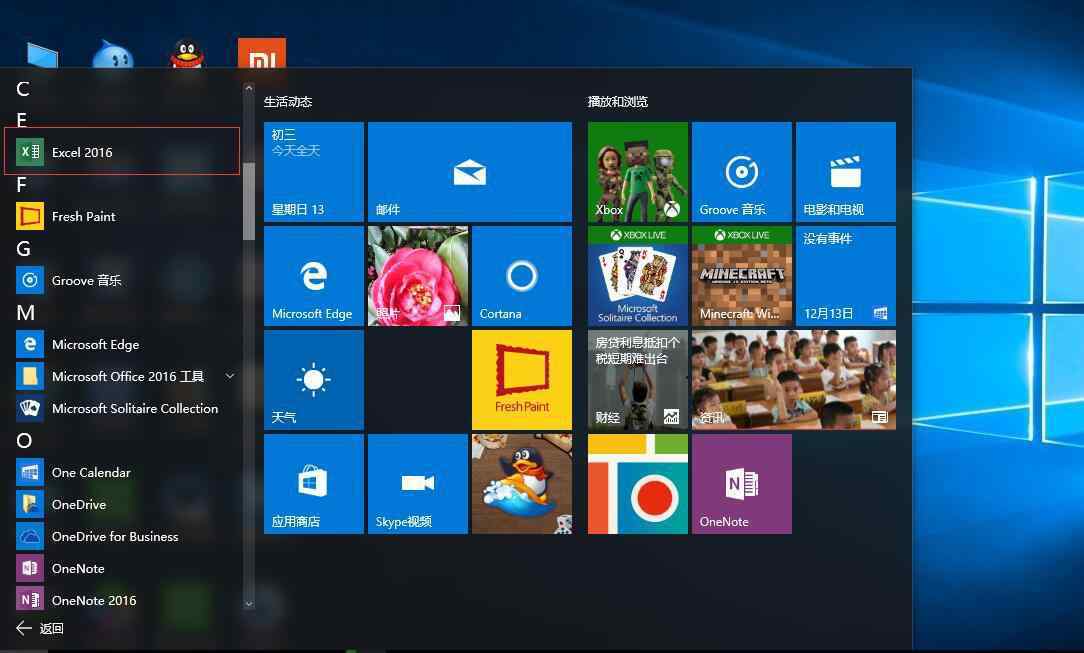Open the 没有事件 12月13日 calendar tile

click(846, 276)
